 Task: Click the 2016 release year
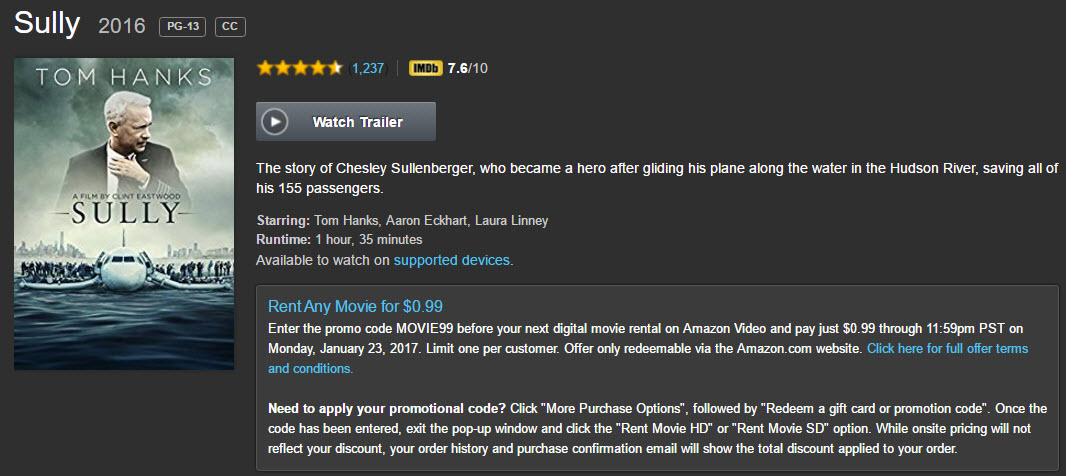[x=122, y=26]
